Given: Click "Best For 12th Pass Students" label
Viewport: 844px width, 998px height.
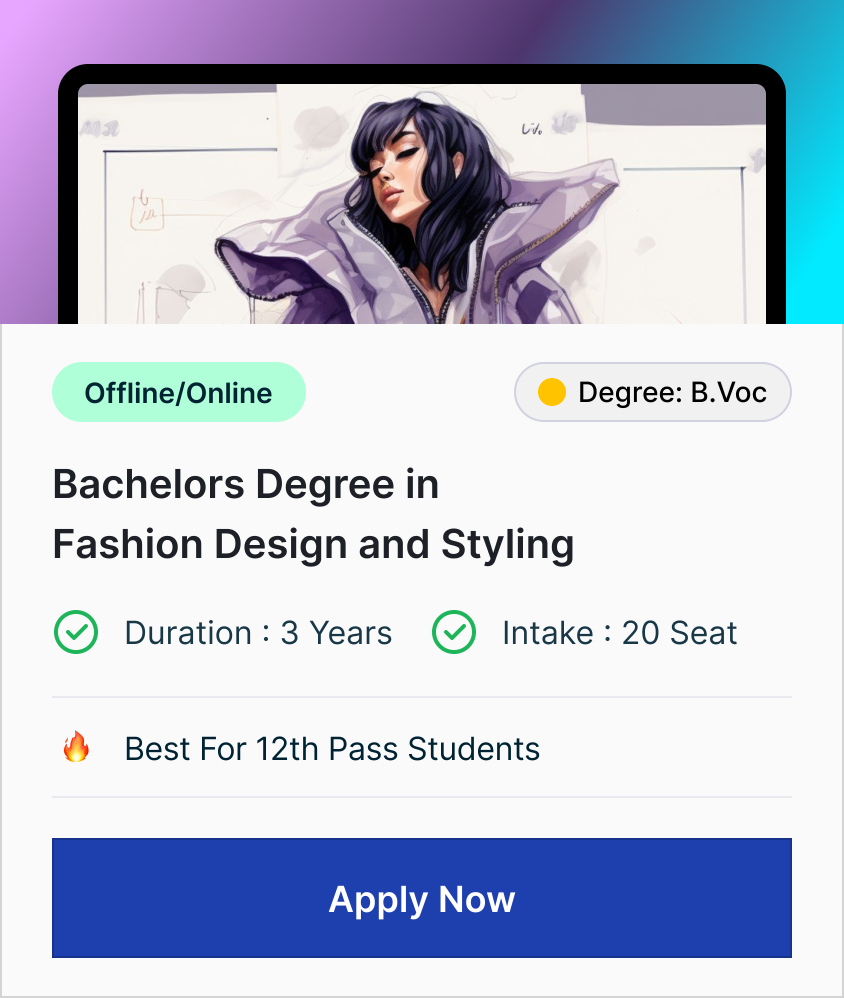Looking at the screenshot, I should click(x=332, y=748).
